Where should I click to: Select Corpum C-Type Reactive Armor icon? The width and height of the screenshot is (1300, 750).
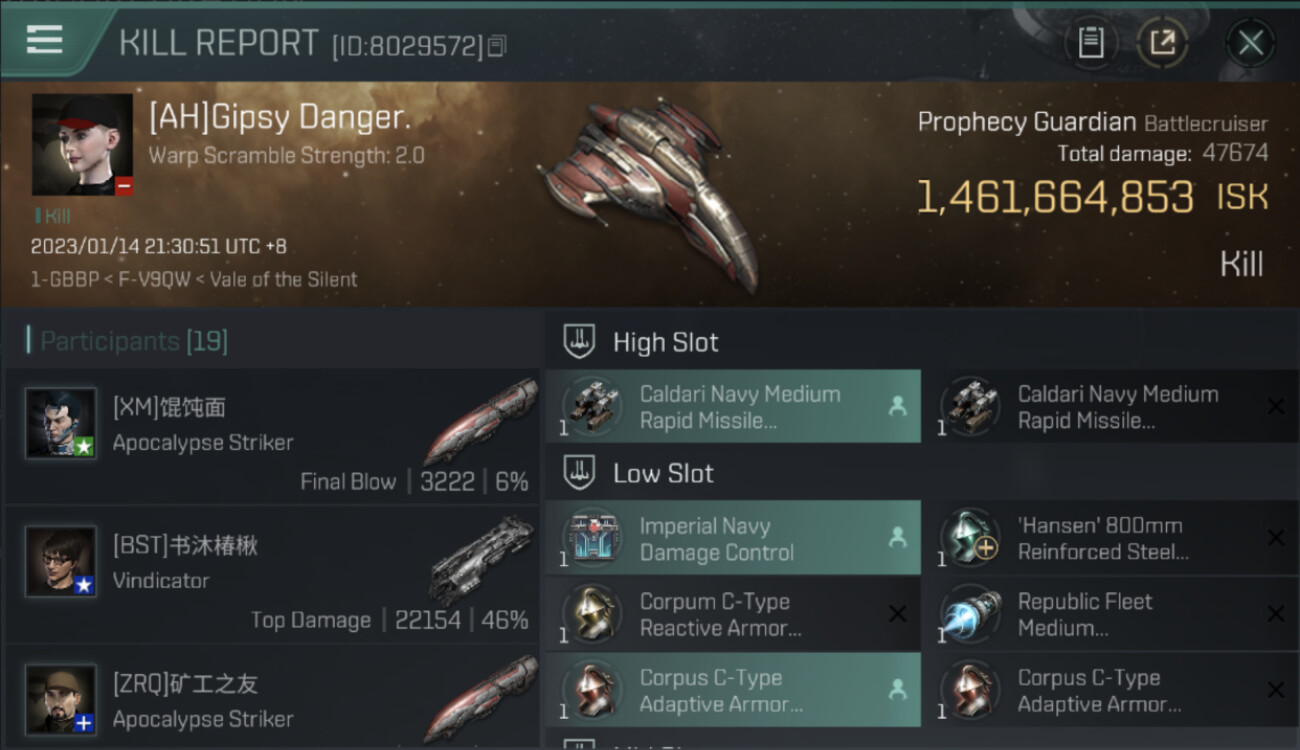(x=594, y=614)
